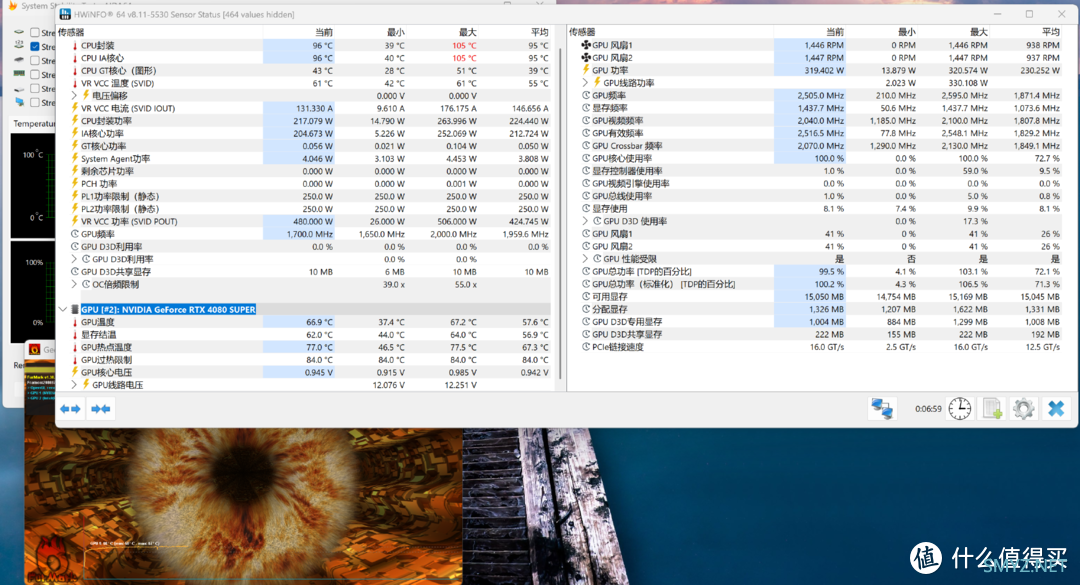The width and height of the screenshot is (1080, 585).
Task: Select the VR VCC 电流 (SVID IOUT) row label
Action: pos(128,108)
